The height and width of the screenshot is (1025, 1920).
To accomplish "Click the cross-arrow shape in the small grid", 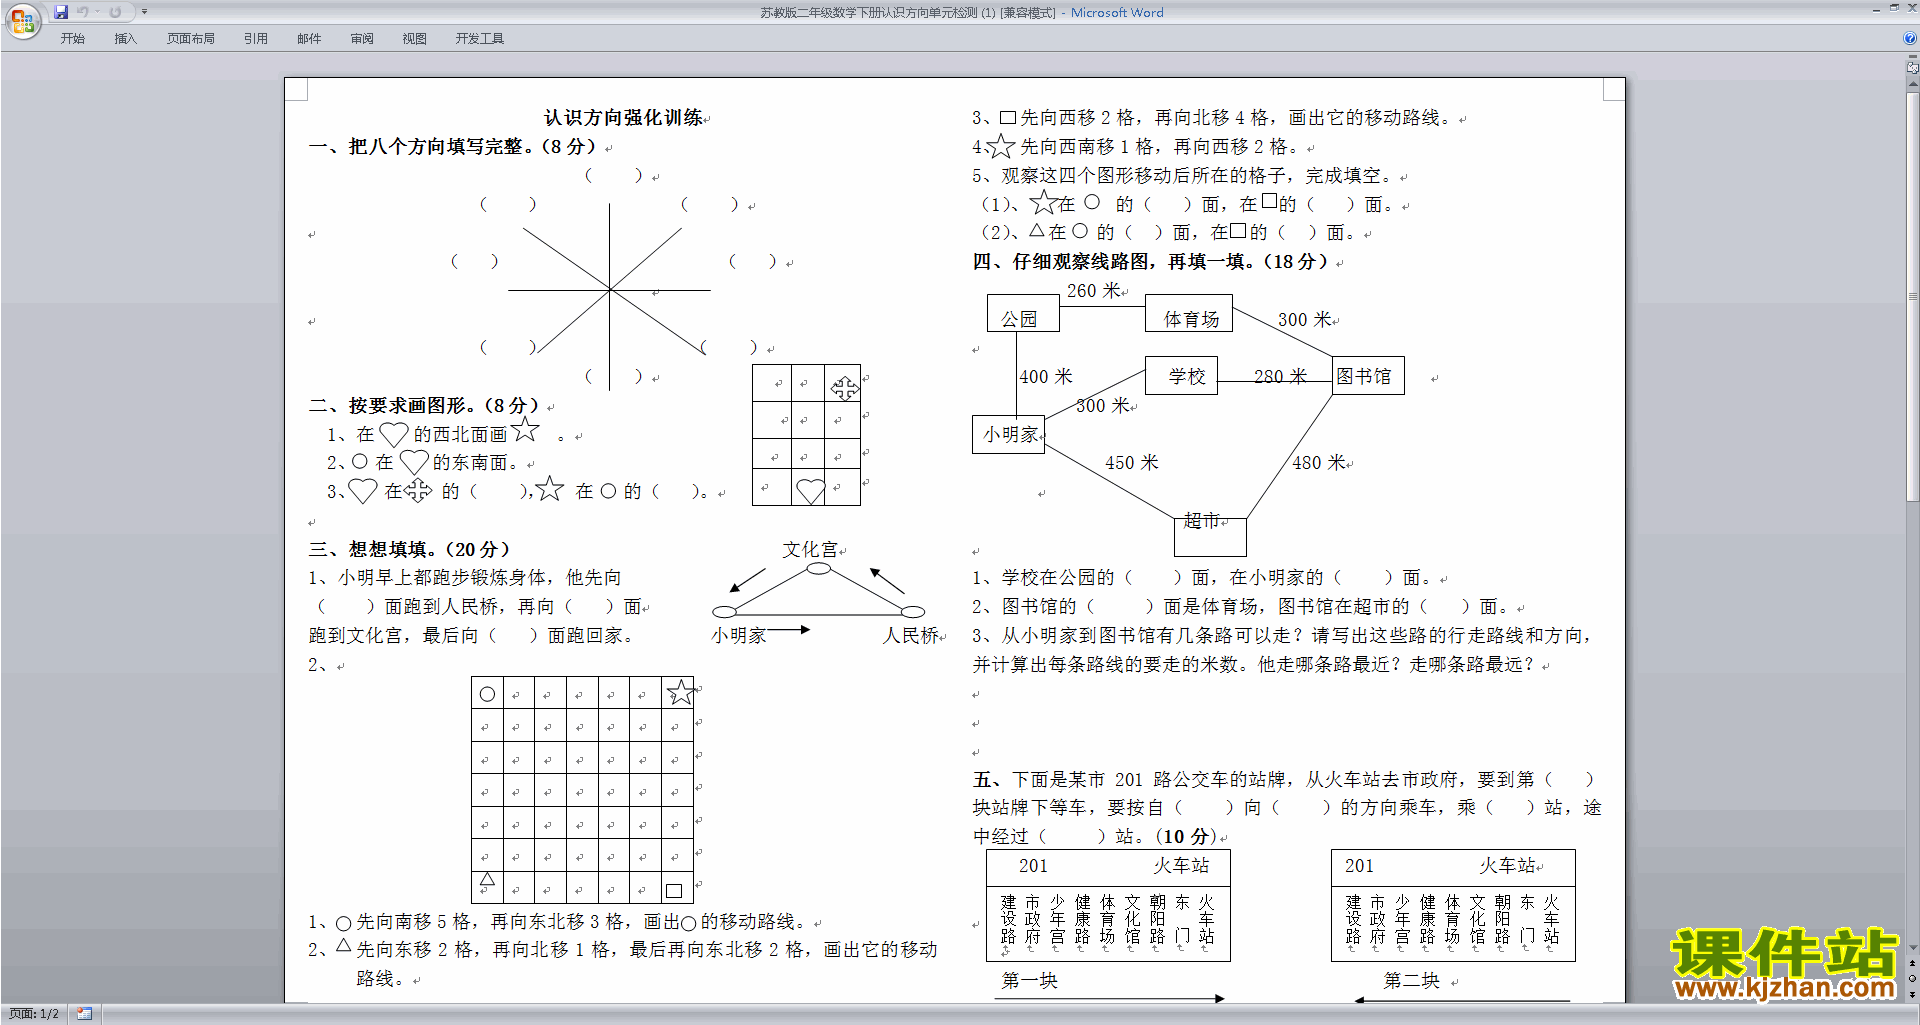I will [844, 388].
